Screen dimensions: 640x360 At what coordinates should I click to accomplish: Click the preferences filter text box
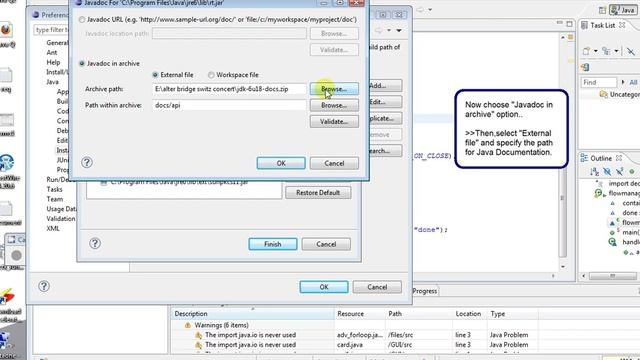(x=51, y=30)
